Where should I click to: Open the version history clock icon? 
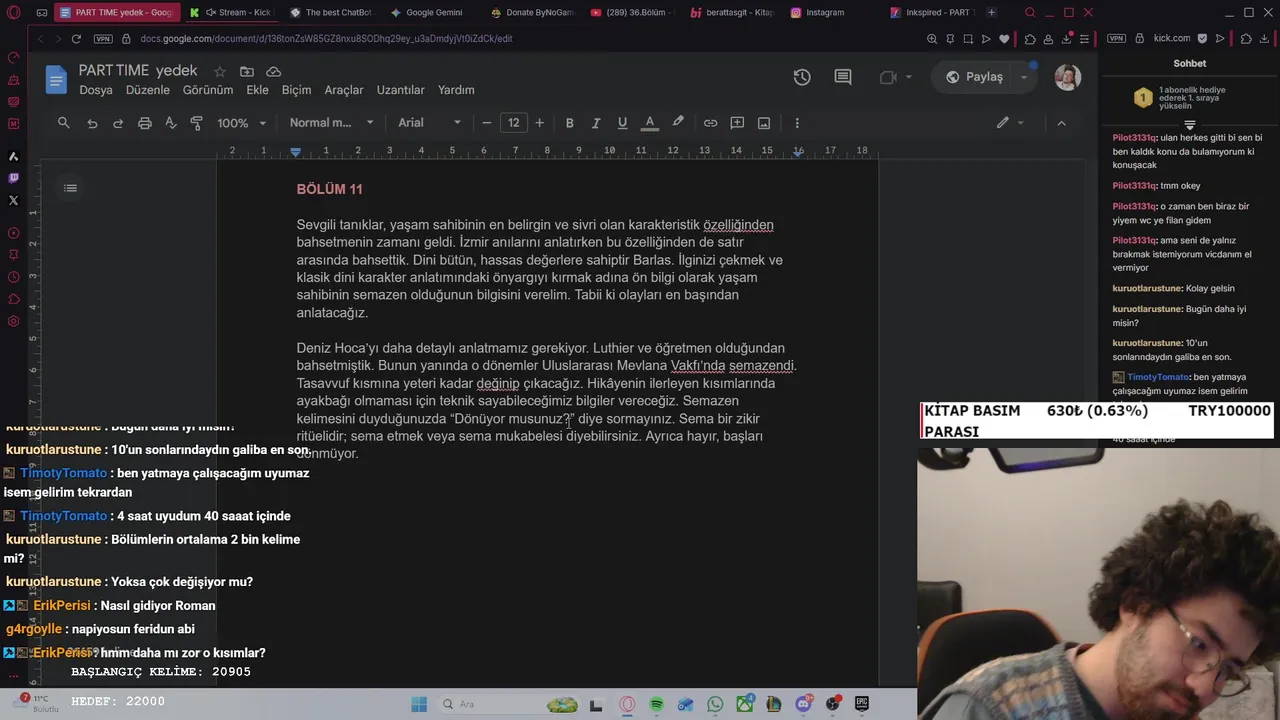coord(802,77)
